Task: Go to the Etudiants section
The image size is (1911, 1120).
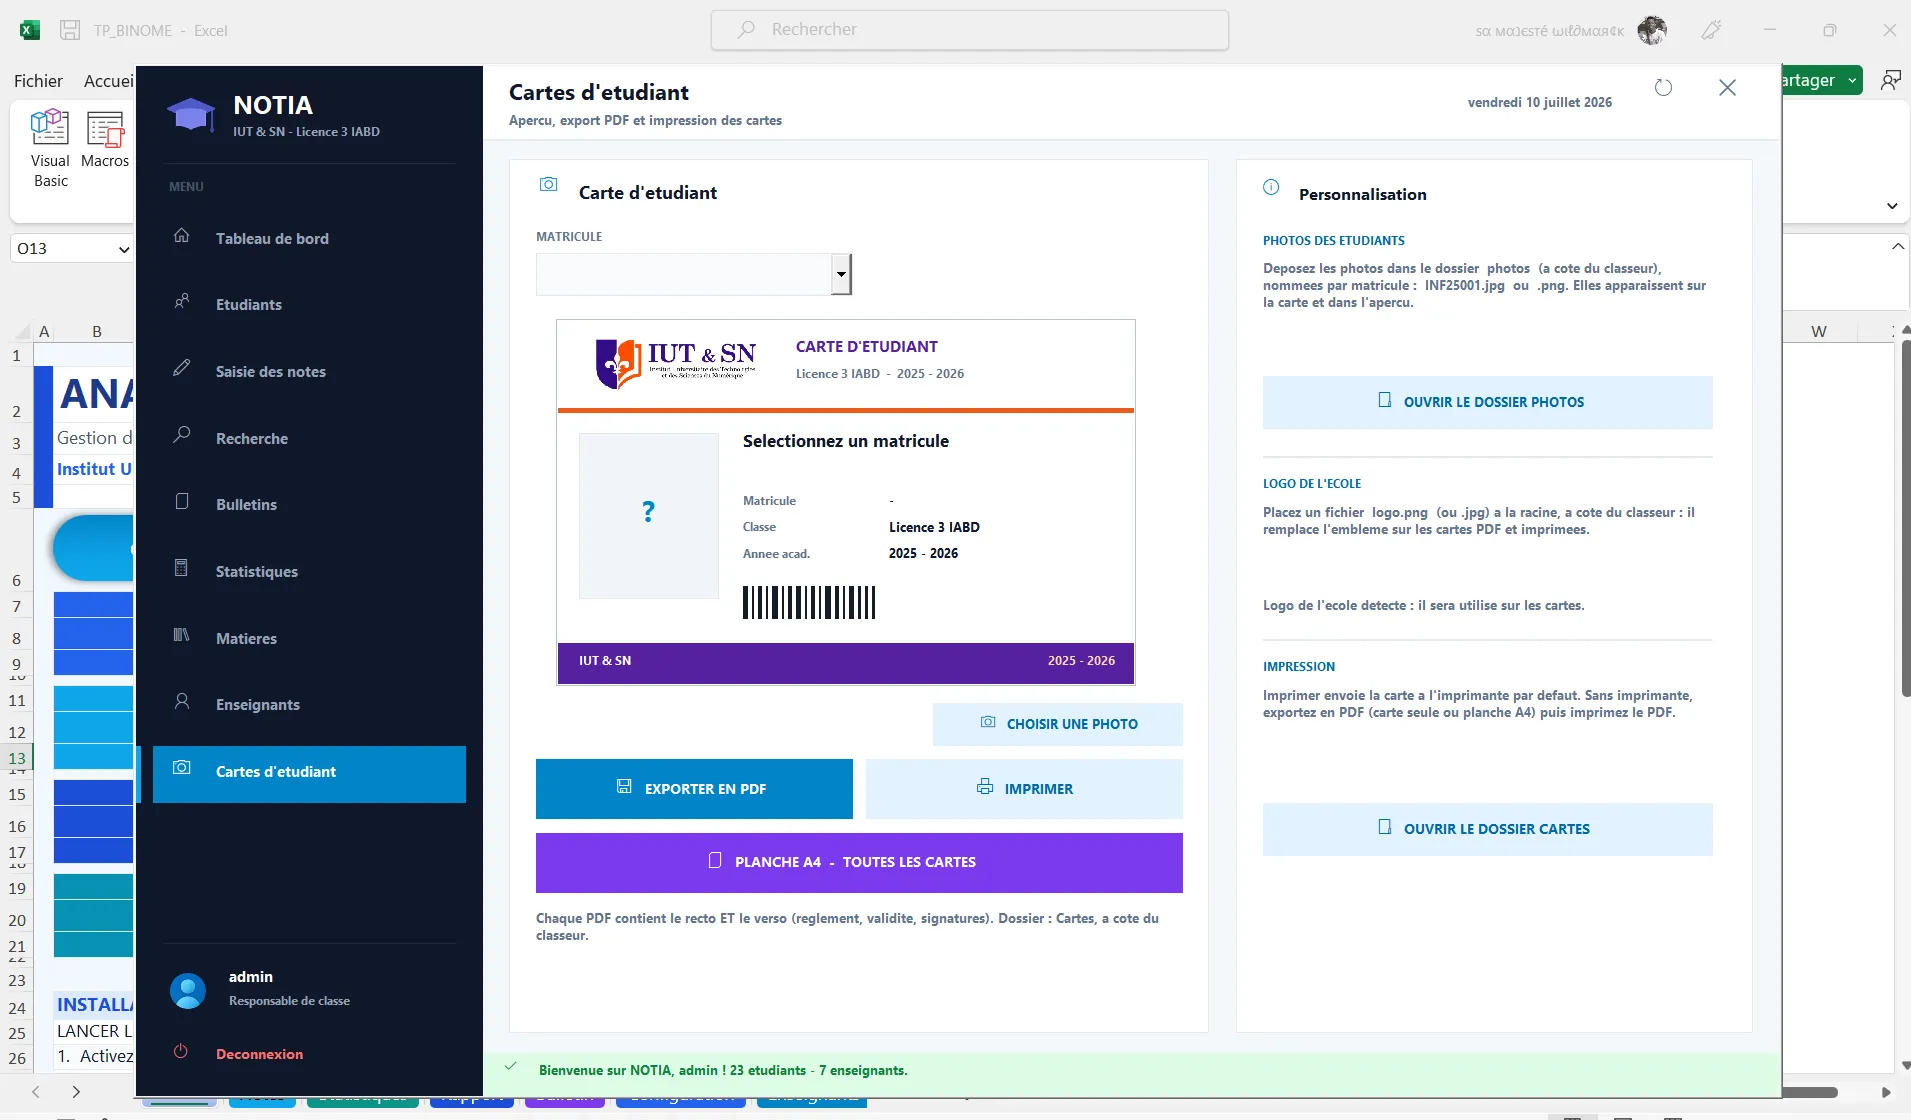Action: (x=309, y=304)
